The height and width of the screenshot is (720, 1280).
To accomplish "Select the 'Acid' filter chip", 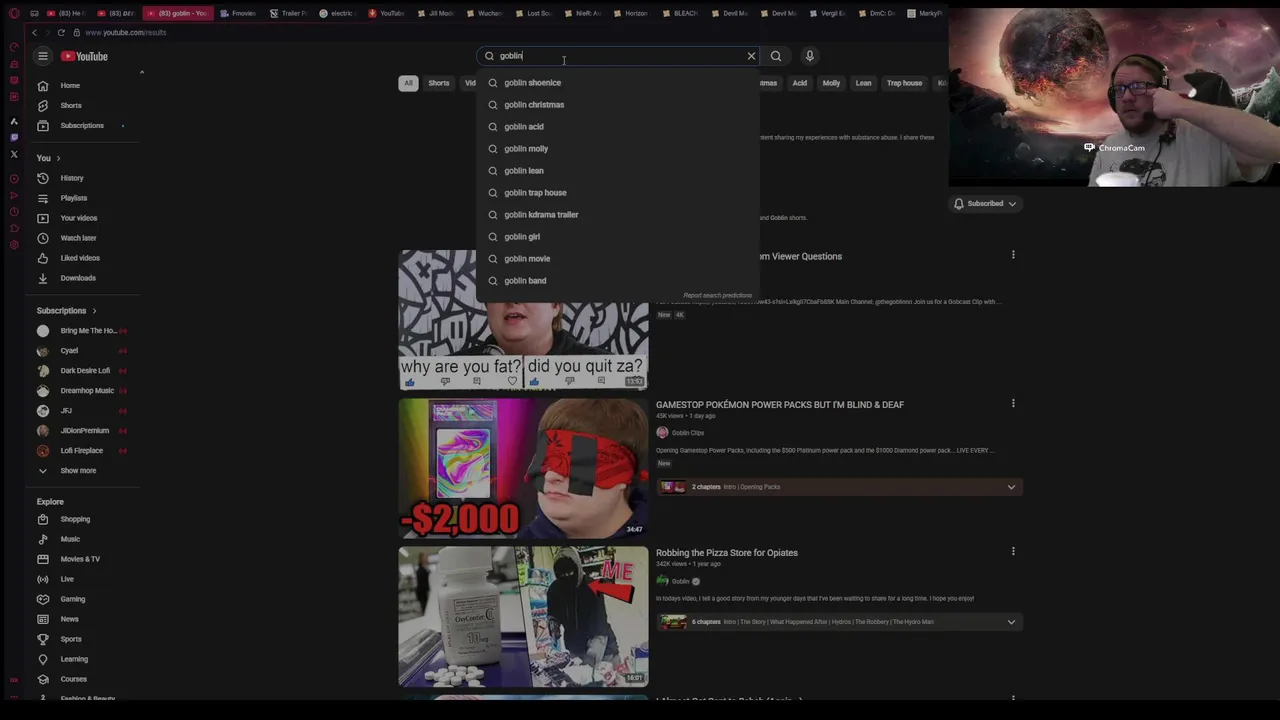I will 800,83.
